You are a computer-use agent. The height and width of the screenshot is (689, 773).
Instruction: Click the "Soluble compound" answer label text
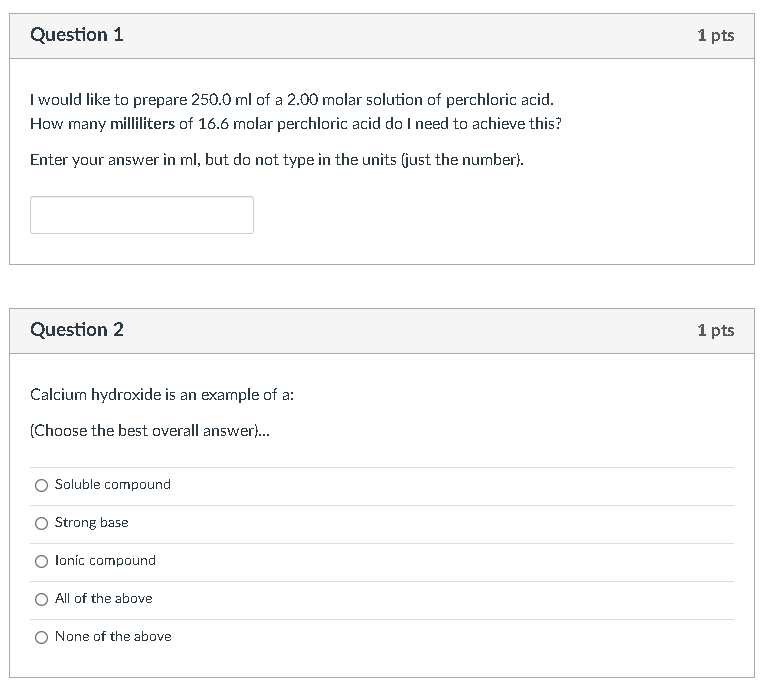(x=112, y=485)
